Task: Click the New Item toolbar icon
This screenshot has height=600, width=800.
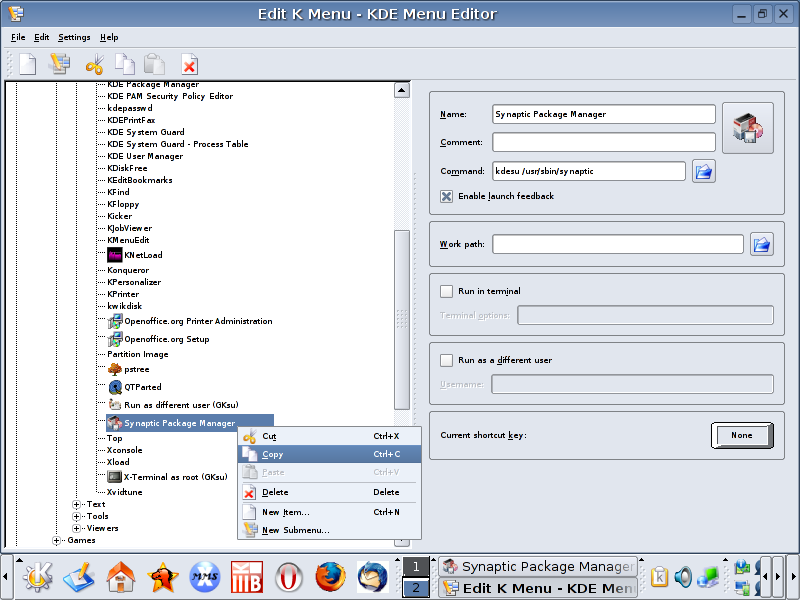Action: pos(28,65)
